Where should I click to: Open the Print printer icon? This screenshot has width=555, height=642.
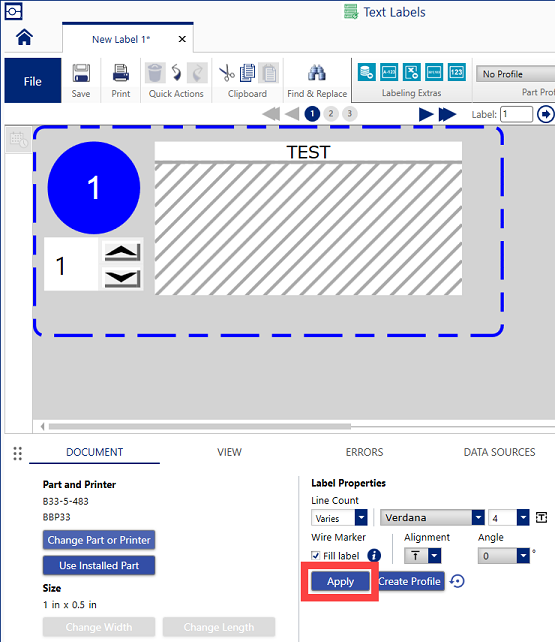tap(121, 74)
